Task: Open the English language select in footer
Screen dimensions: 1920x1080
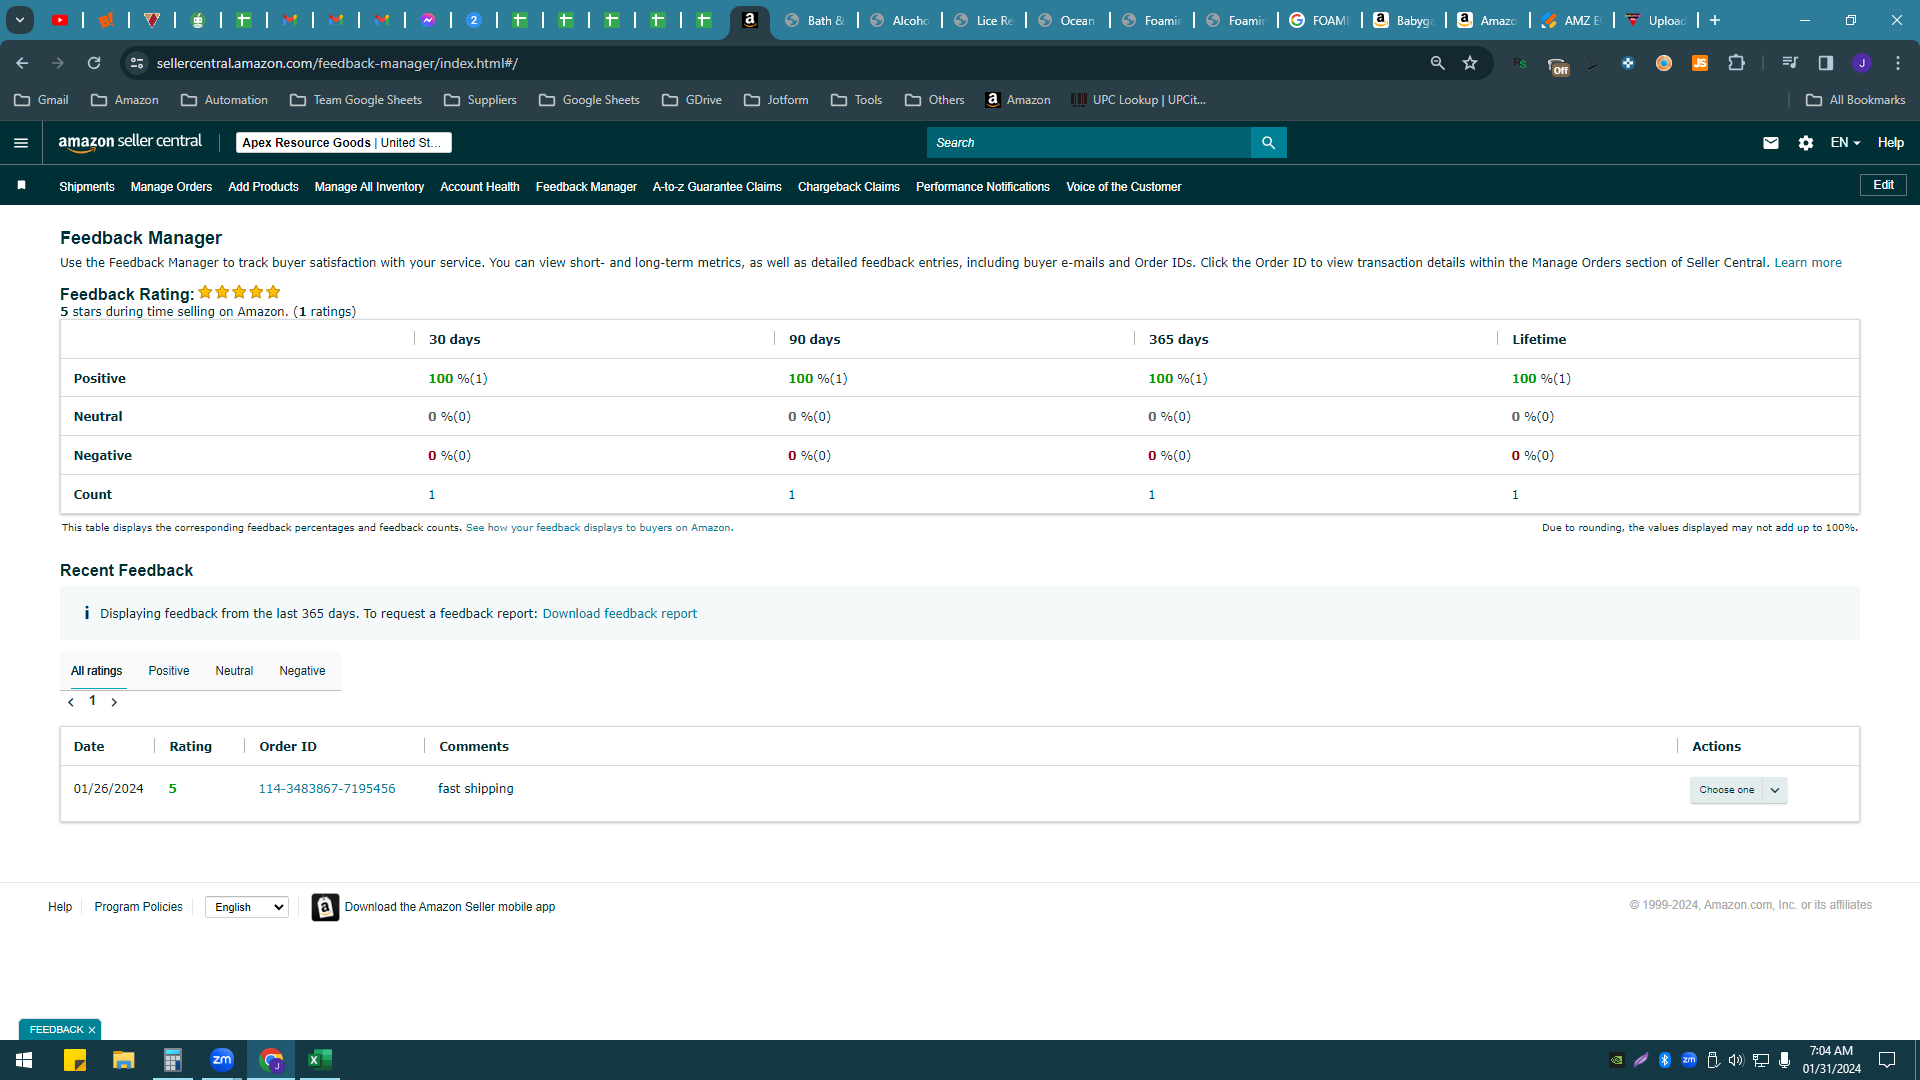Action: 247,907
